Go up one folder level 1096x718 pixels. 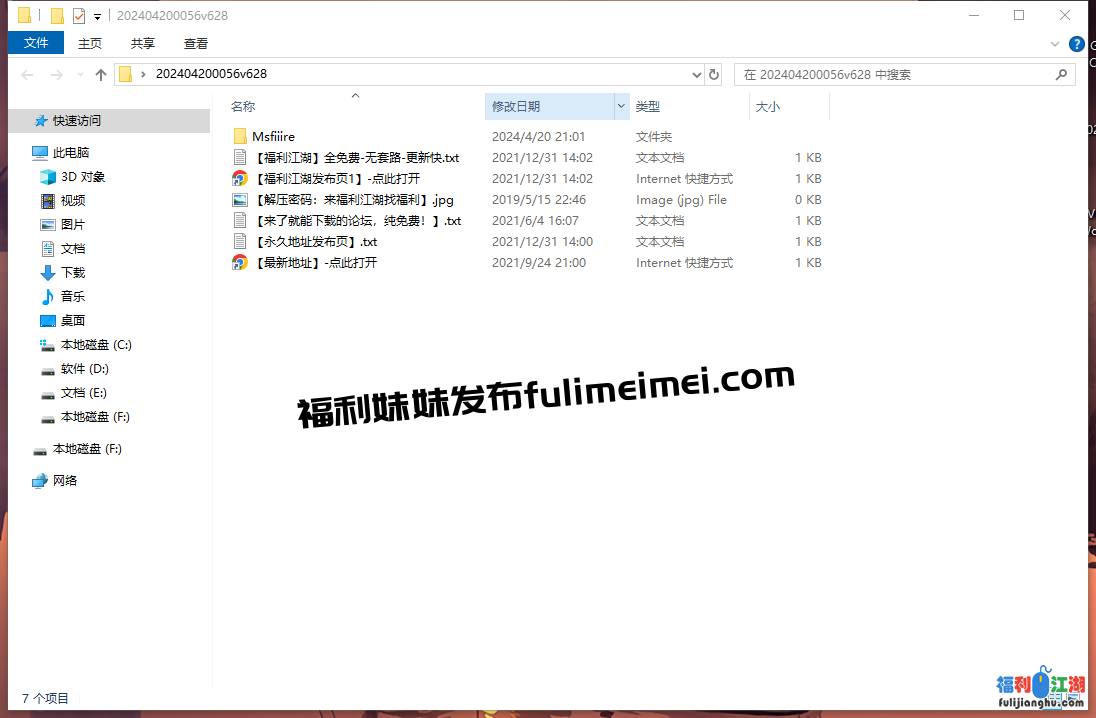click(x=101, y=74)
